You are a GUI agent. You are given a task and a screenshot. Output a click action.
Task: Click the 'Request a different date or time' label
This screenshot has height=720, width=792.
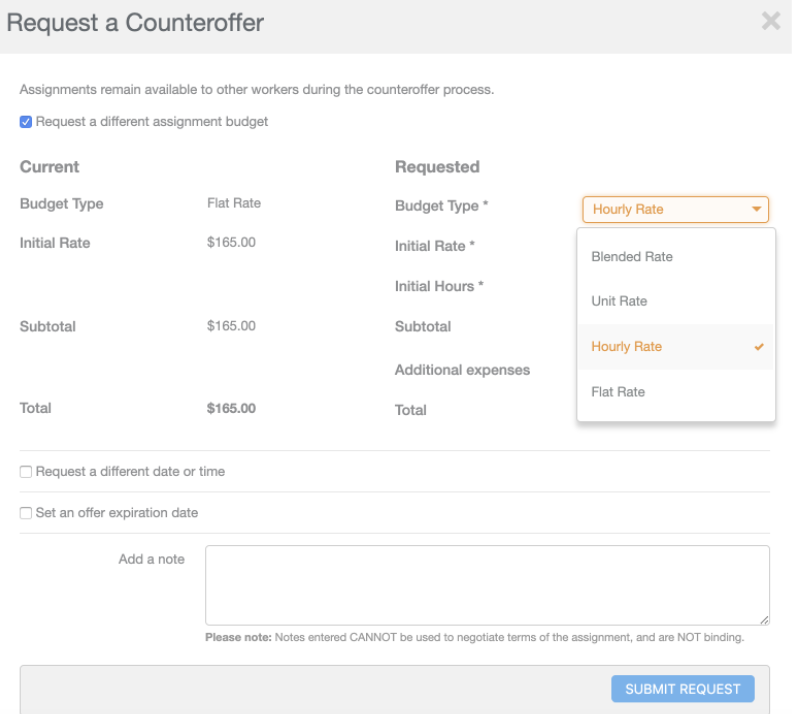coord(130,472)
